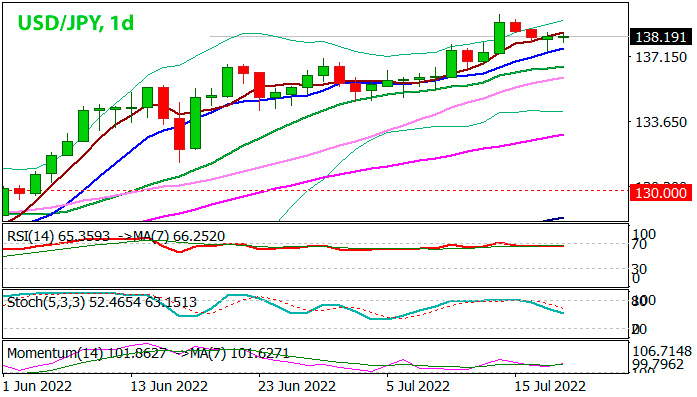Click the RSI(14) 65.3593 indicator label
This screenshot has height=397, width=697.
coord(58,236)
